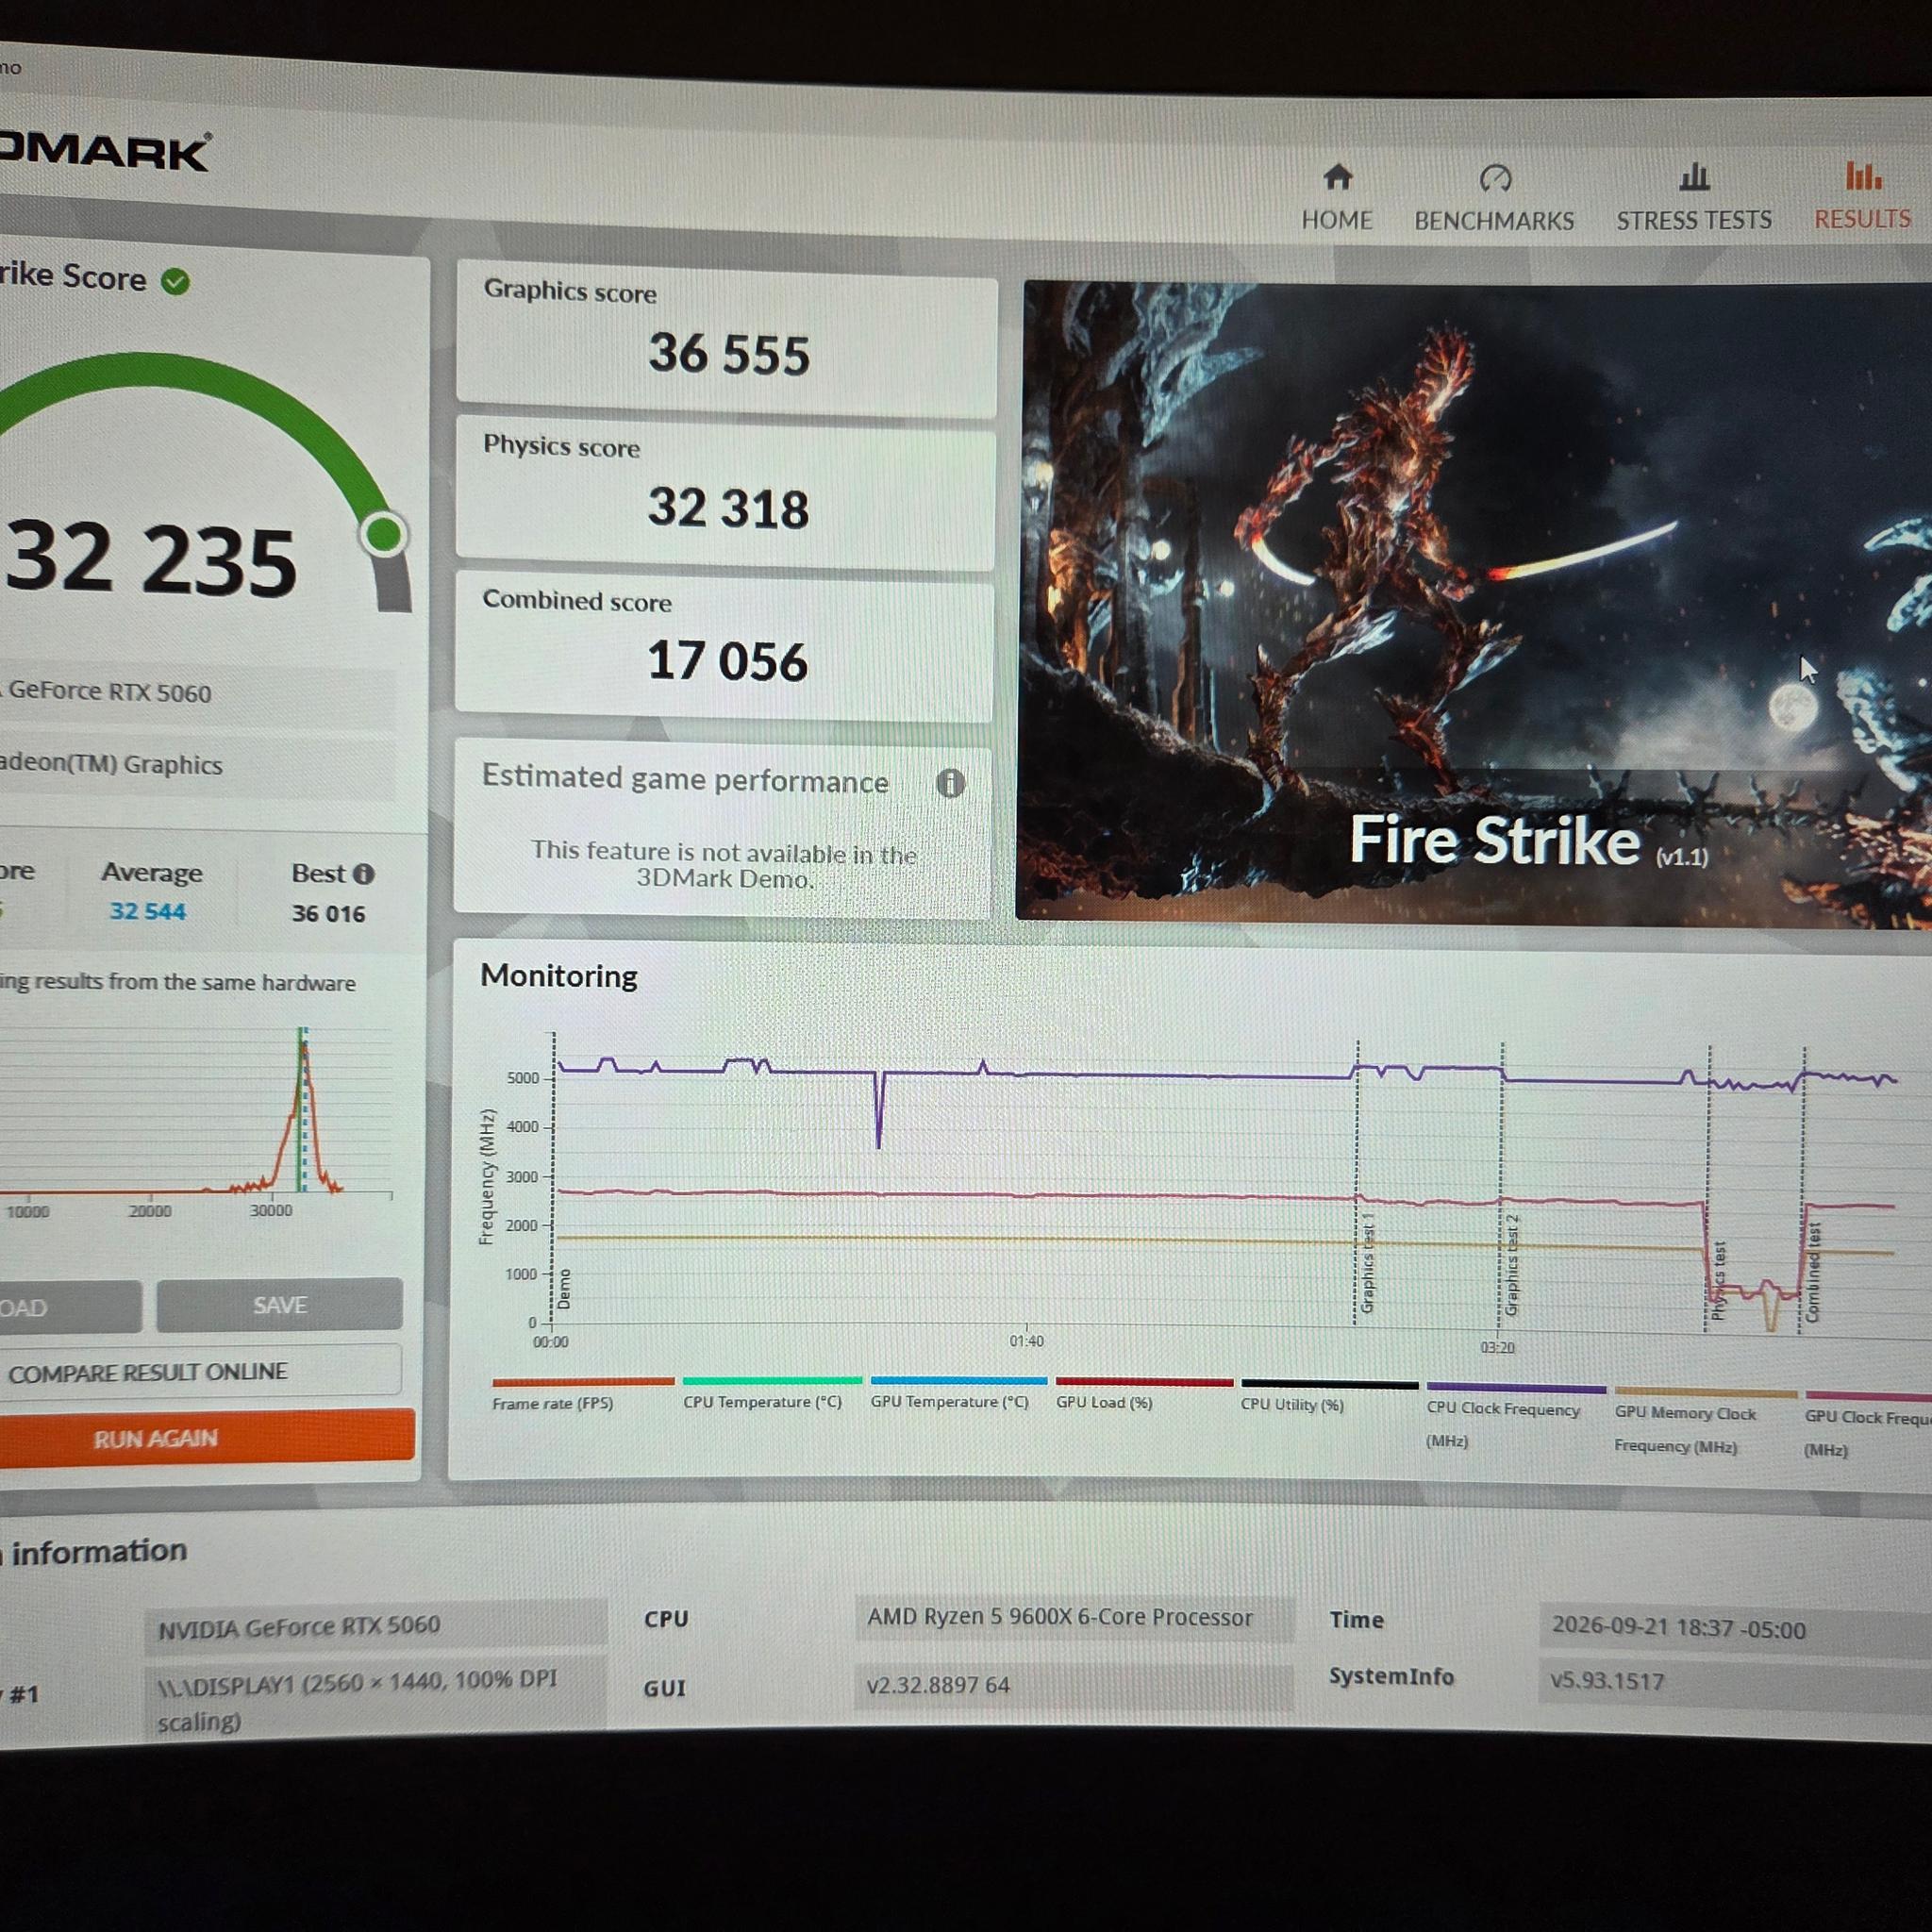1932x1932 pixels.
Task: Click the GeForce RTX 5060 row under the score
Action: click(198, 692)
